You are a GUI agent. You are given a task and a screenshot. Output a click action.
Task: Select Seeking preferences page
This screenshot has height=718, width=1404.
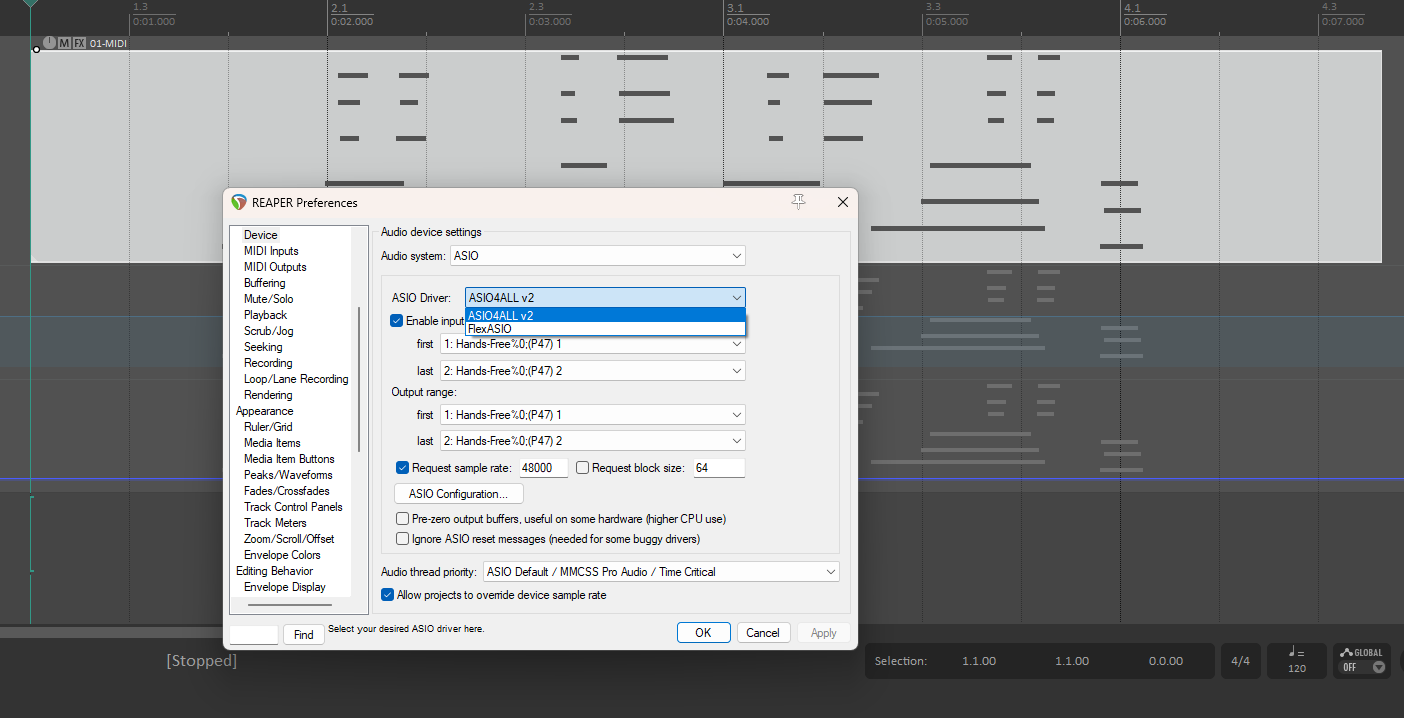(x=263, y=347)
